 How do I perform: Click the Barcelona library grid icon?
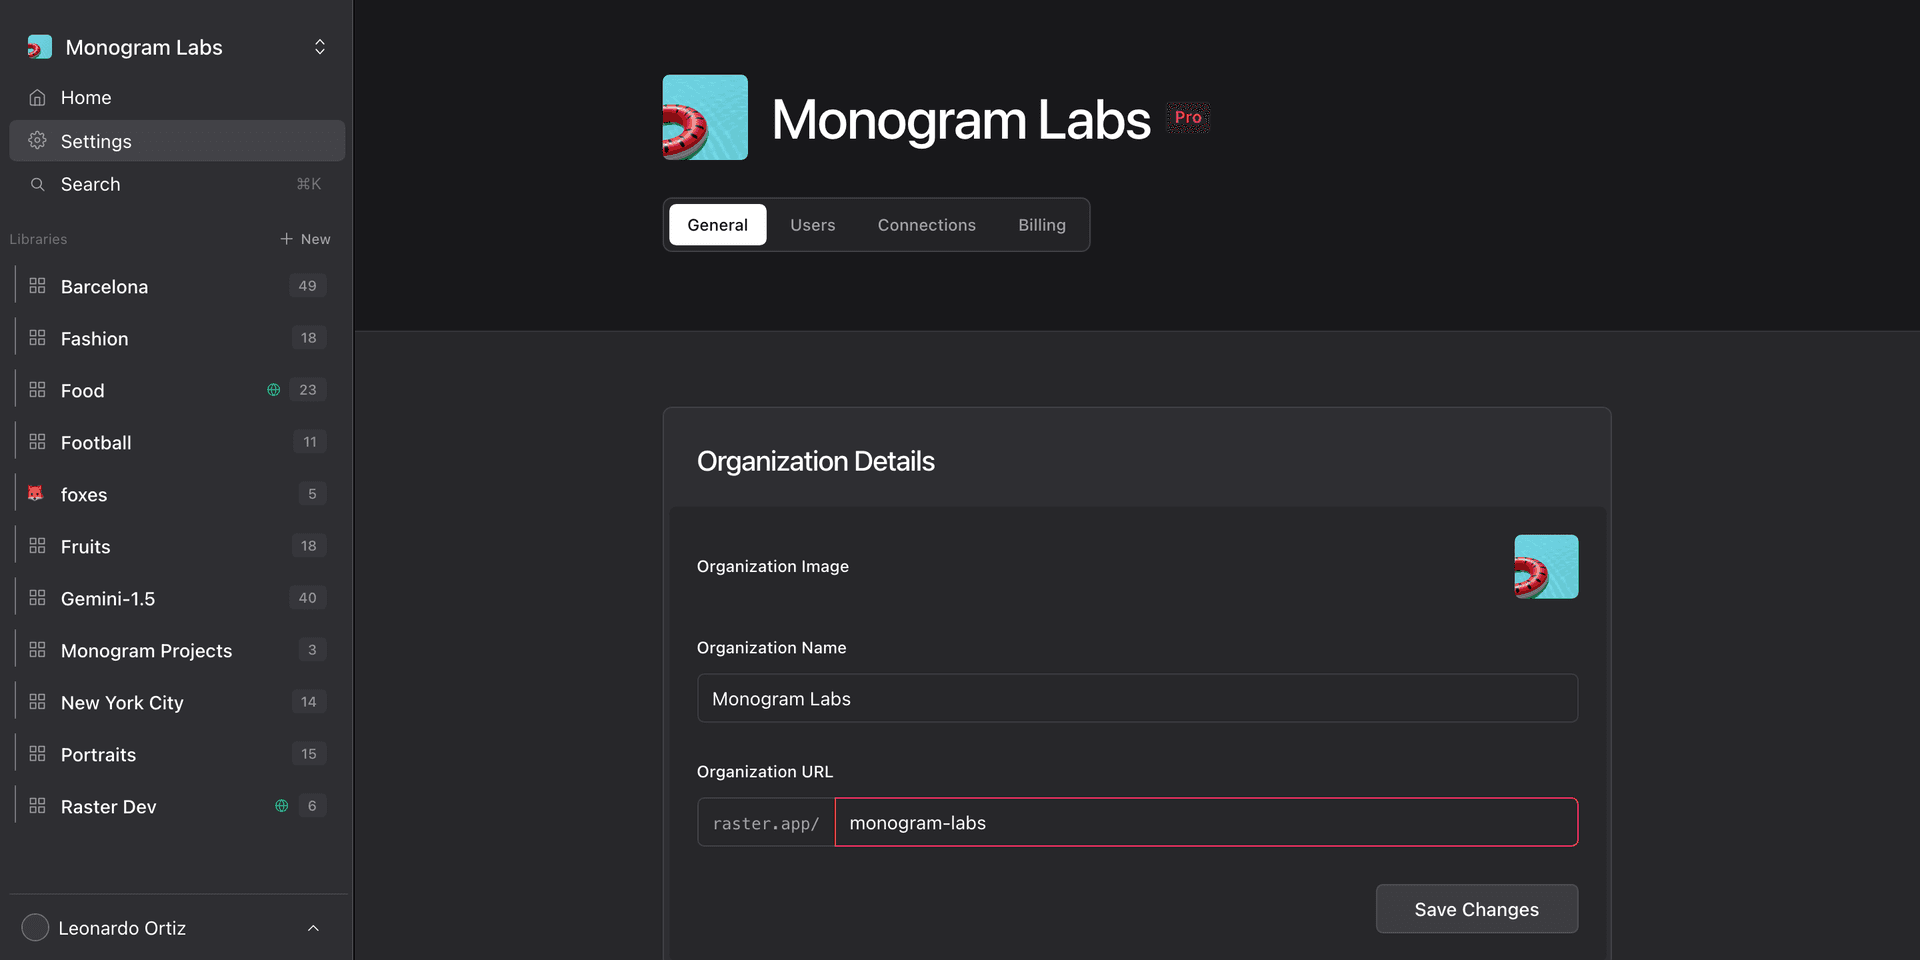point(37,286)
